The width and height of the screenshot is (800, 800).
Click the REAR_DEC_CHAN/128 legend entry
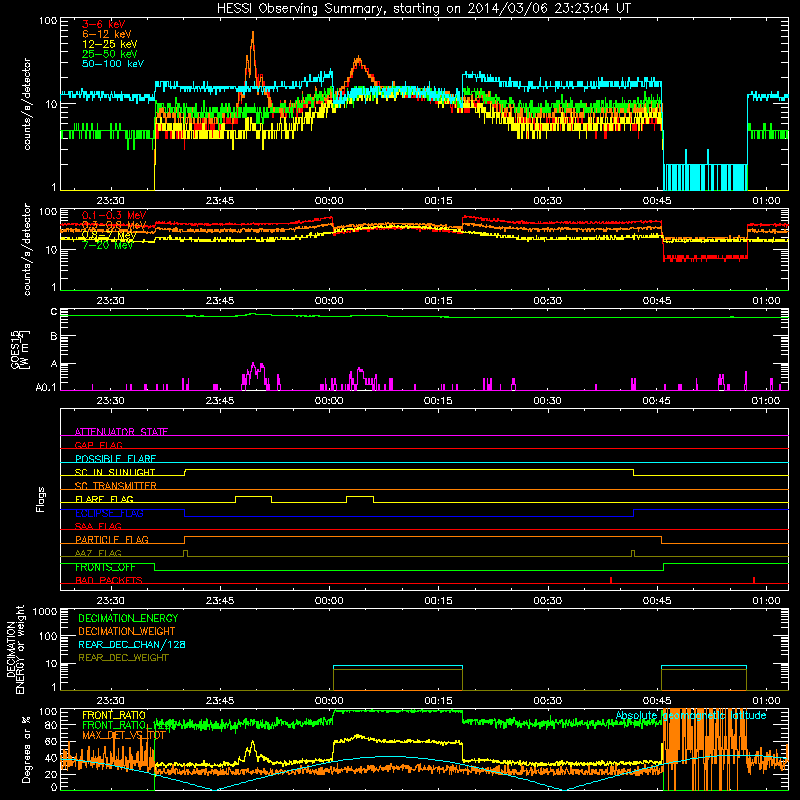tap(132, 644)
